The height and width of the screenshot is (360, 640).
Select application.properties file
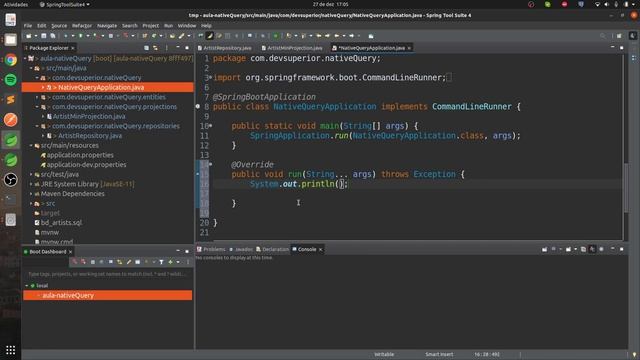pos(80,155)
